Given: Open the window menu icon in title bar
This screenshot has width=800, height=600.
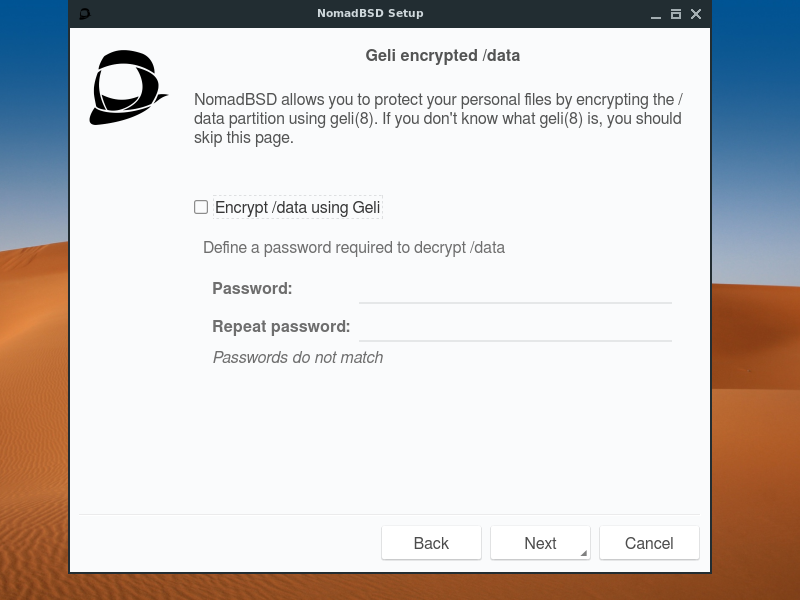Looking at the screenshot, I should point(85,14).
